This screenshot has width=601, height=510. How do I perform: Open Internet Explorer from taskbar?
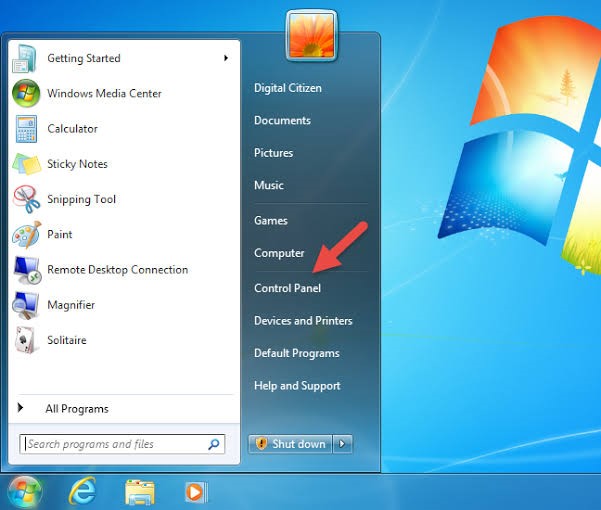(x=82, y=491)
